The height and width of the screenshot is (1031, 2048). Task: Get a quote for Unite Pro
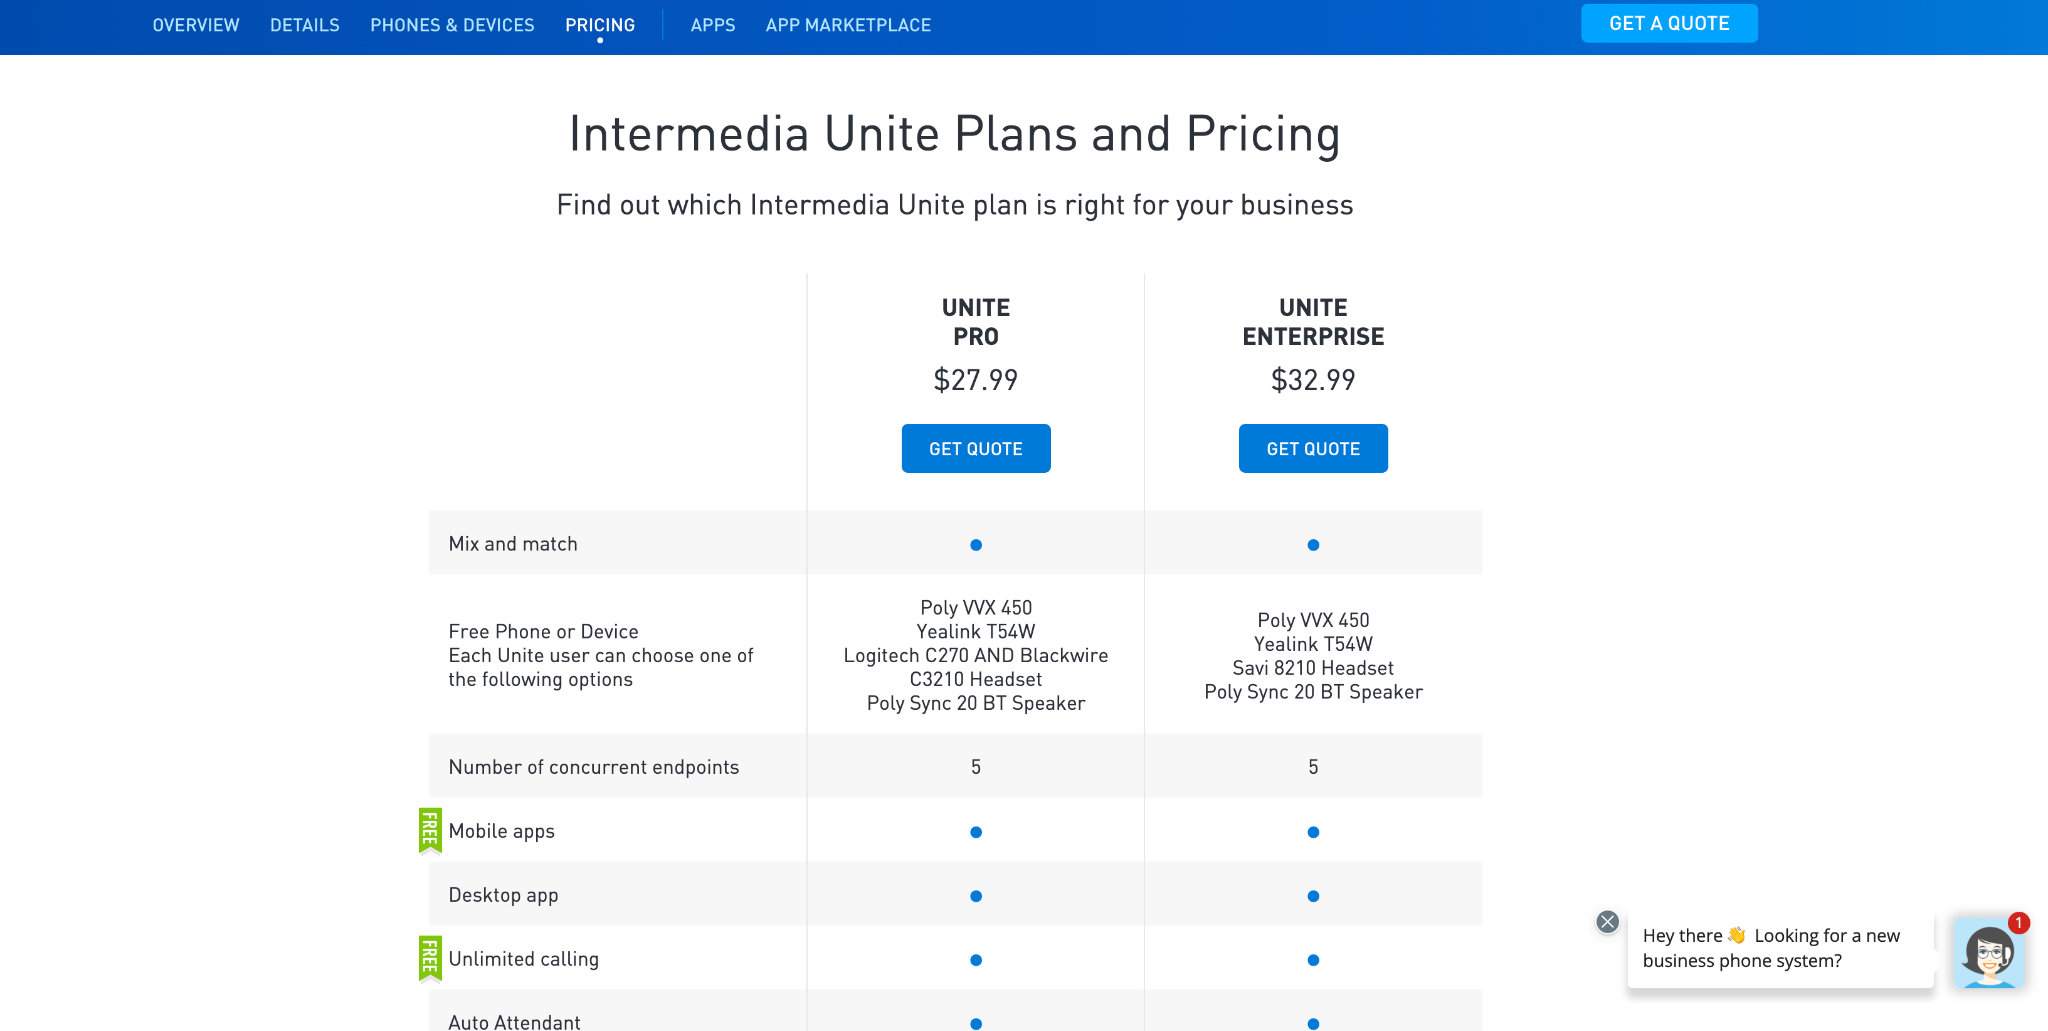[976, 449]
